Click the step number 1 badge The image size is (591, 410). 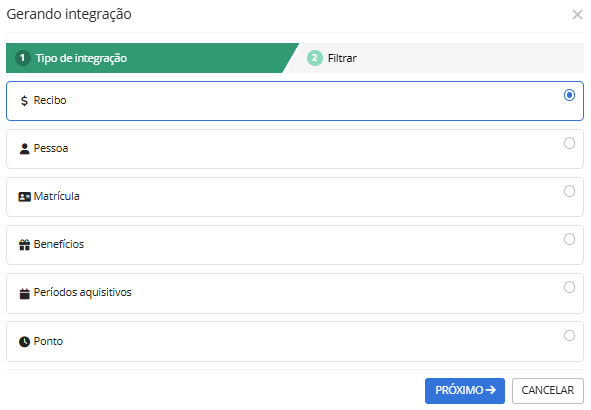(23, 58)
